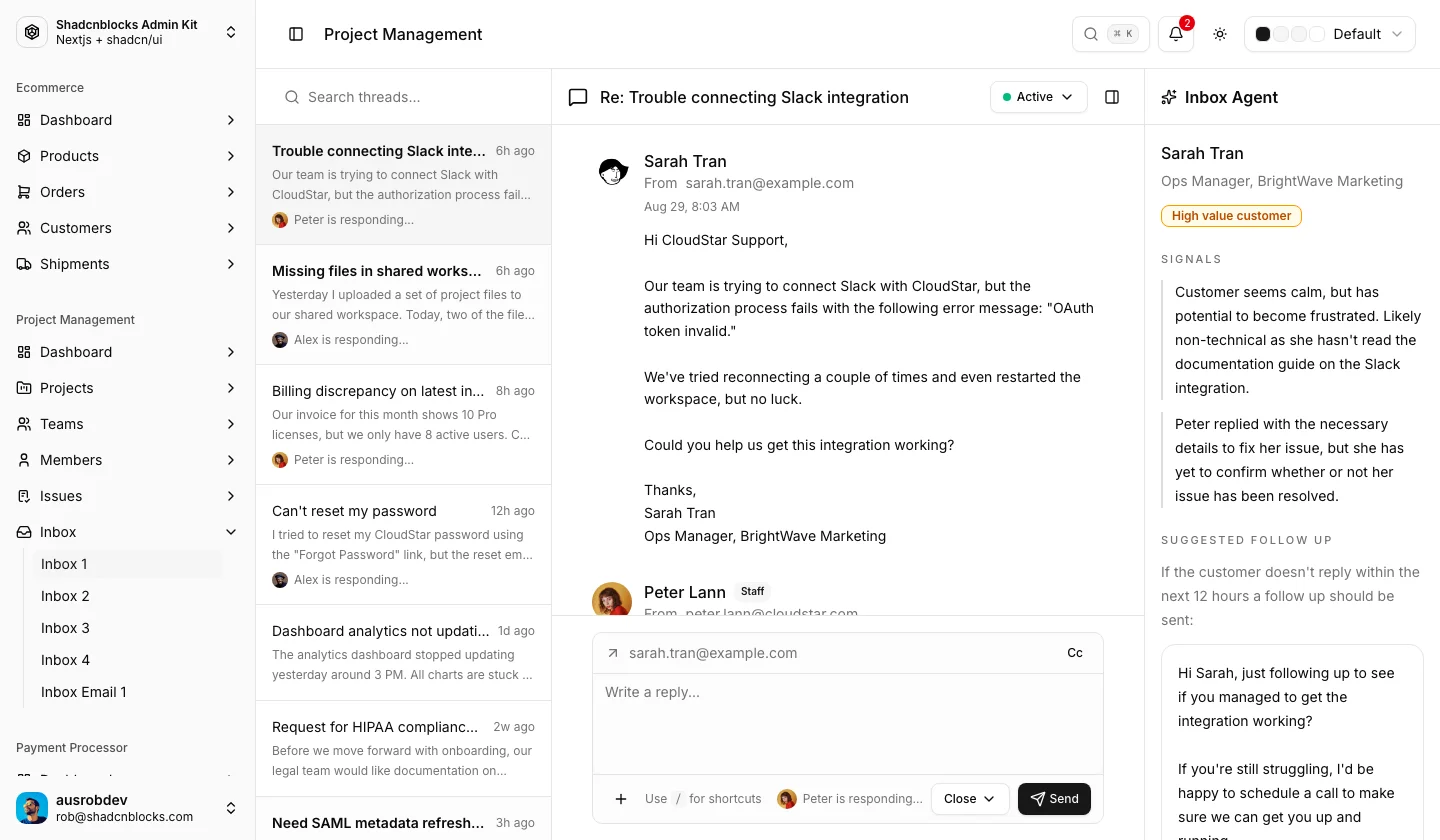Click the dark color swatch in theme selector
This screenshot has height=840, width=1440.
1263,34
